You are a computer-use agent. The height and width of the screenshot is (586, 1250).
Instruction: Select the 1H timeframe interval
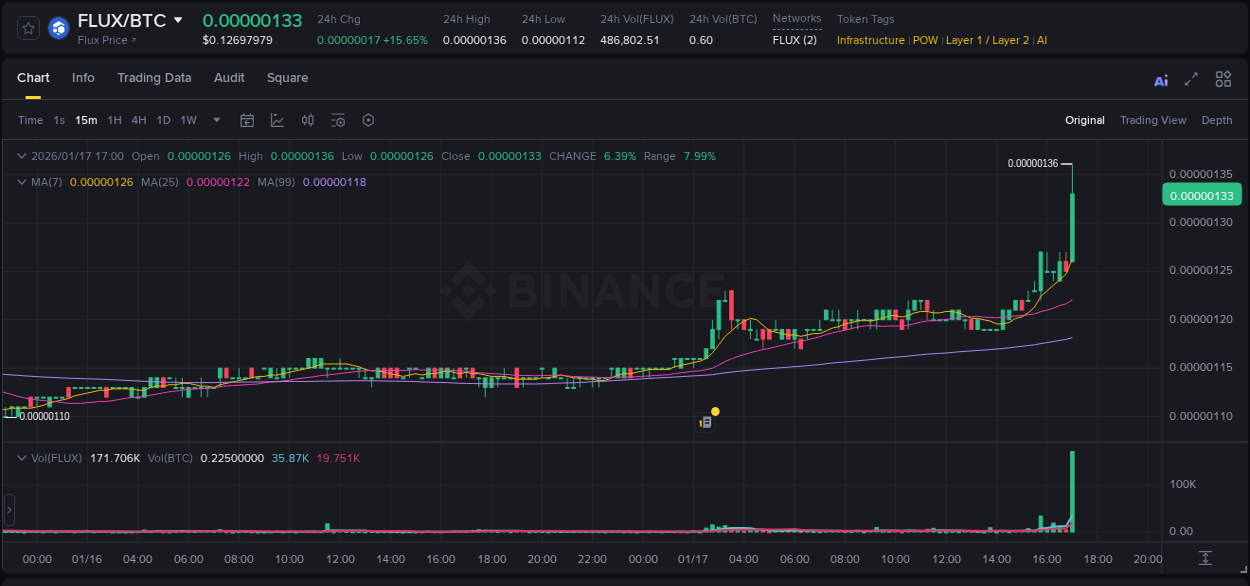tap(115, 120)
